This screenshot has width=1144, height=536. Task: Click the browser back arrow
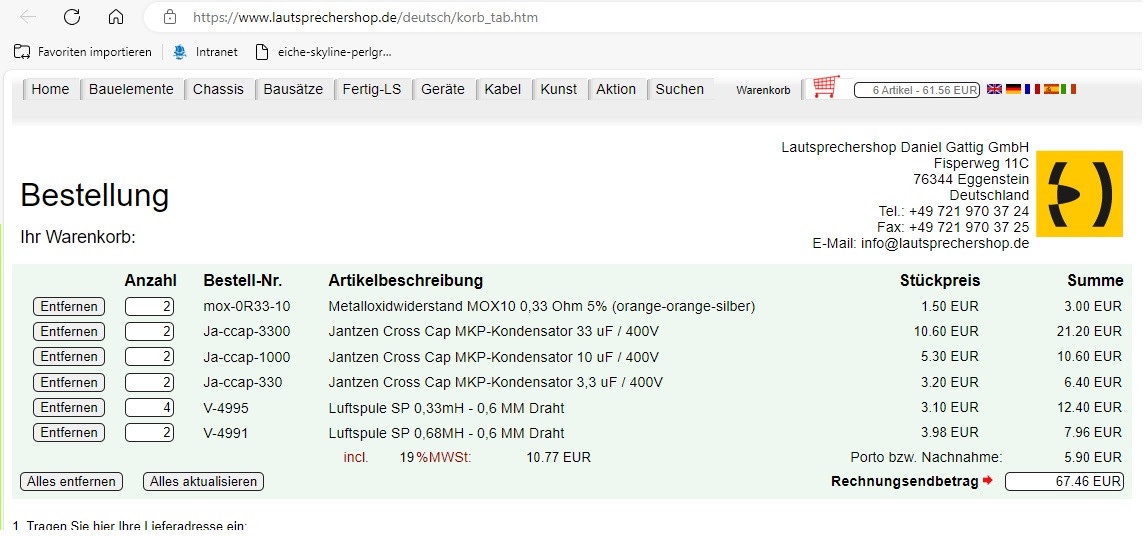28,17
